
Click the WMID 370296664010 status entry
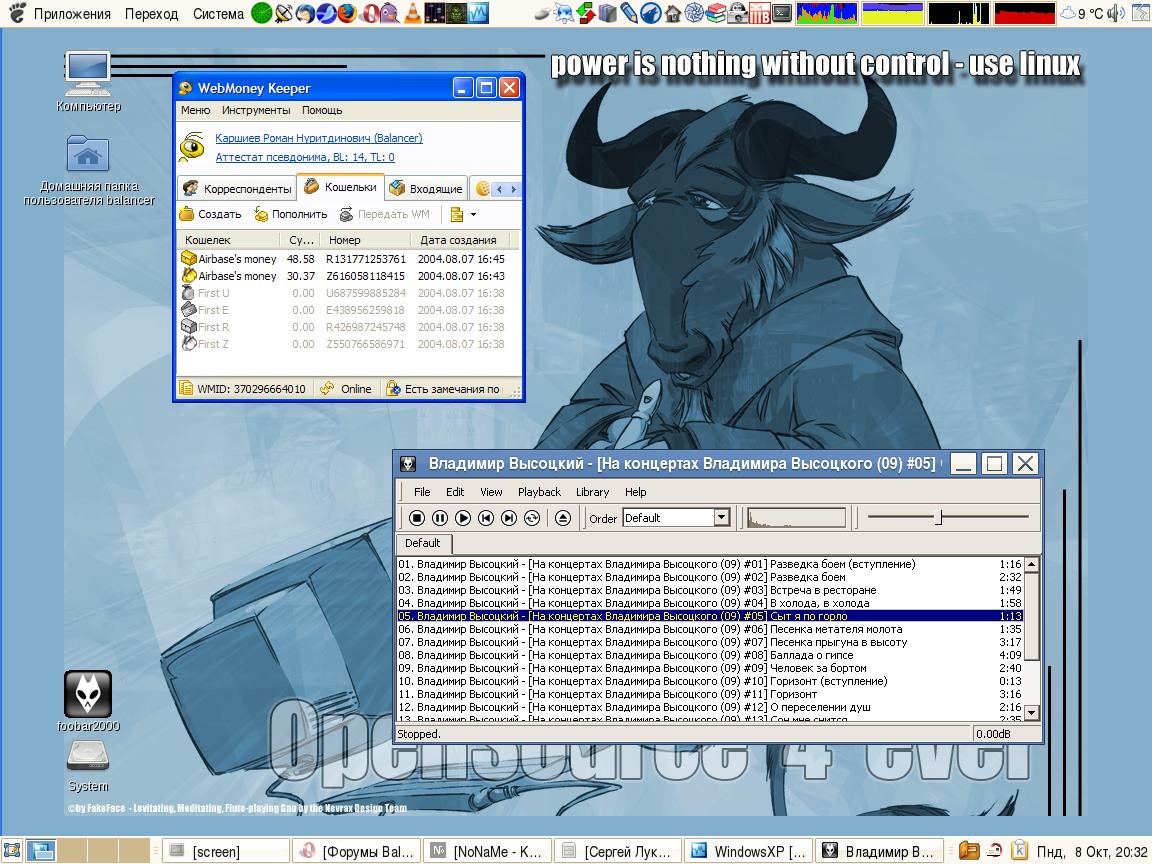tap(244, 389)
